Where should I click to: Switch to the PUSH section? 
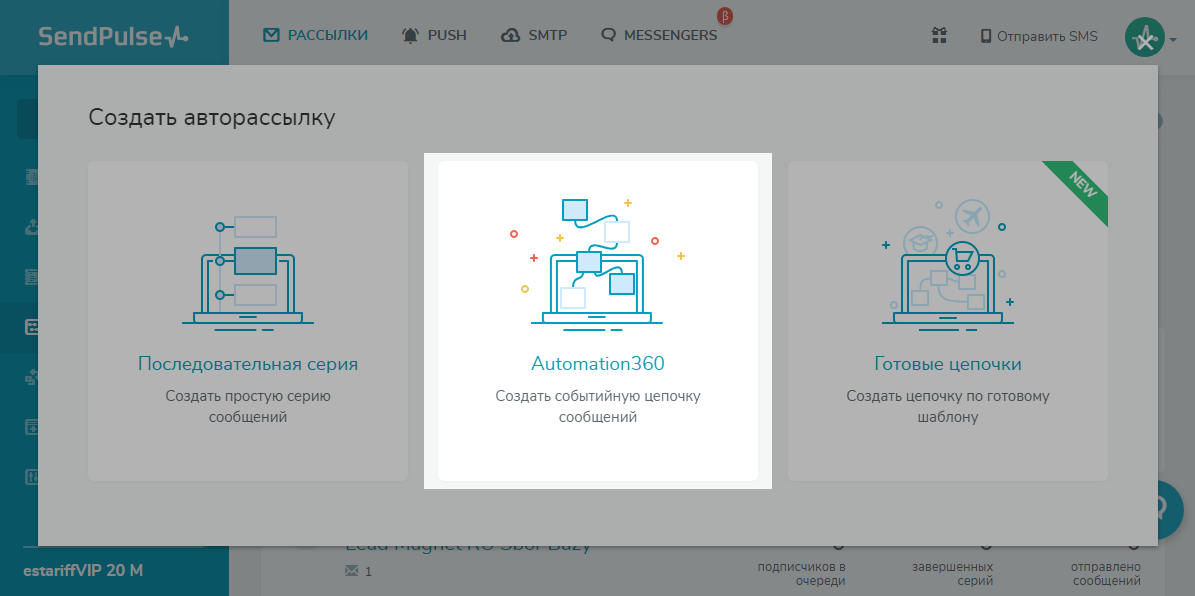(x=434, y=35)
